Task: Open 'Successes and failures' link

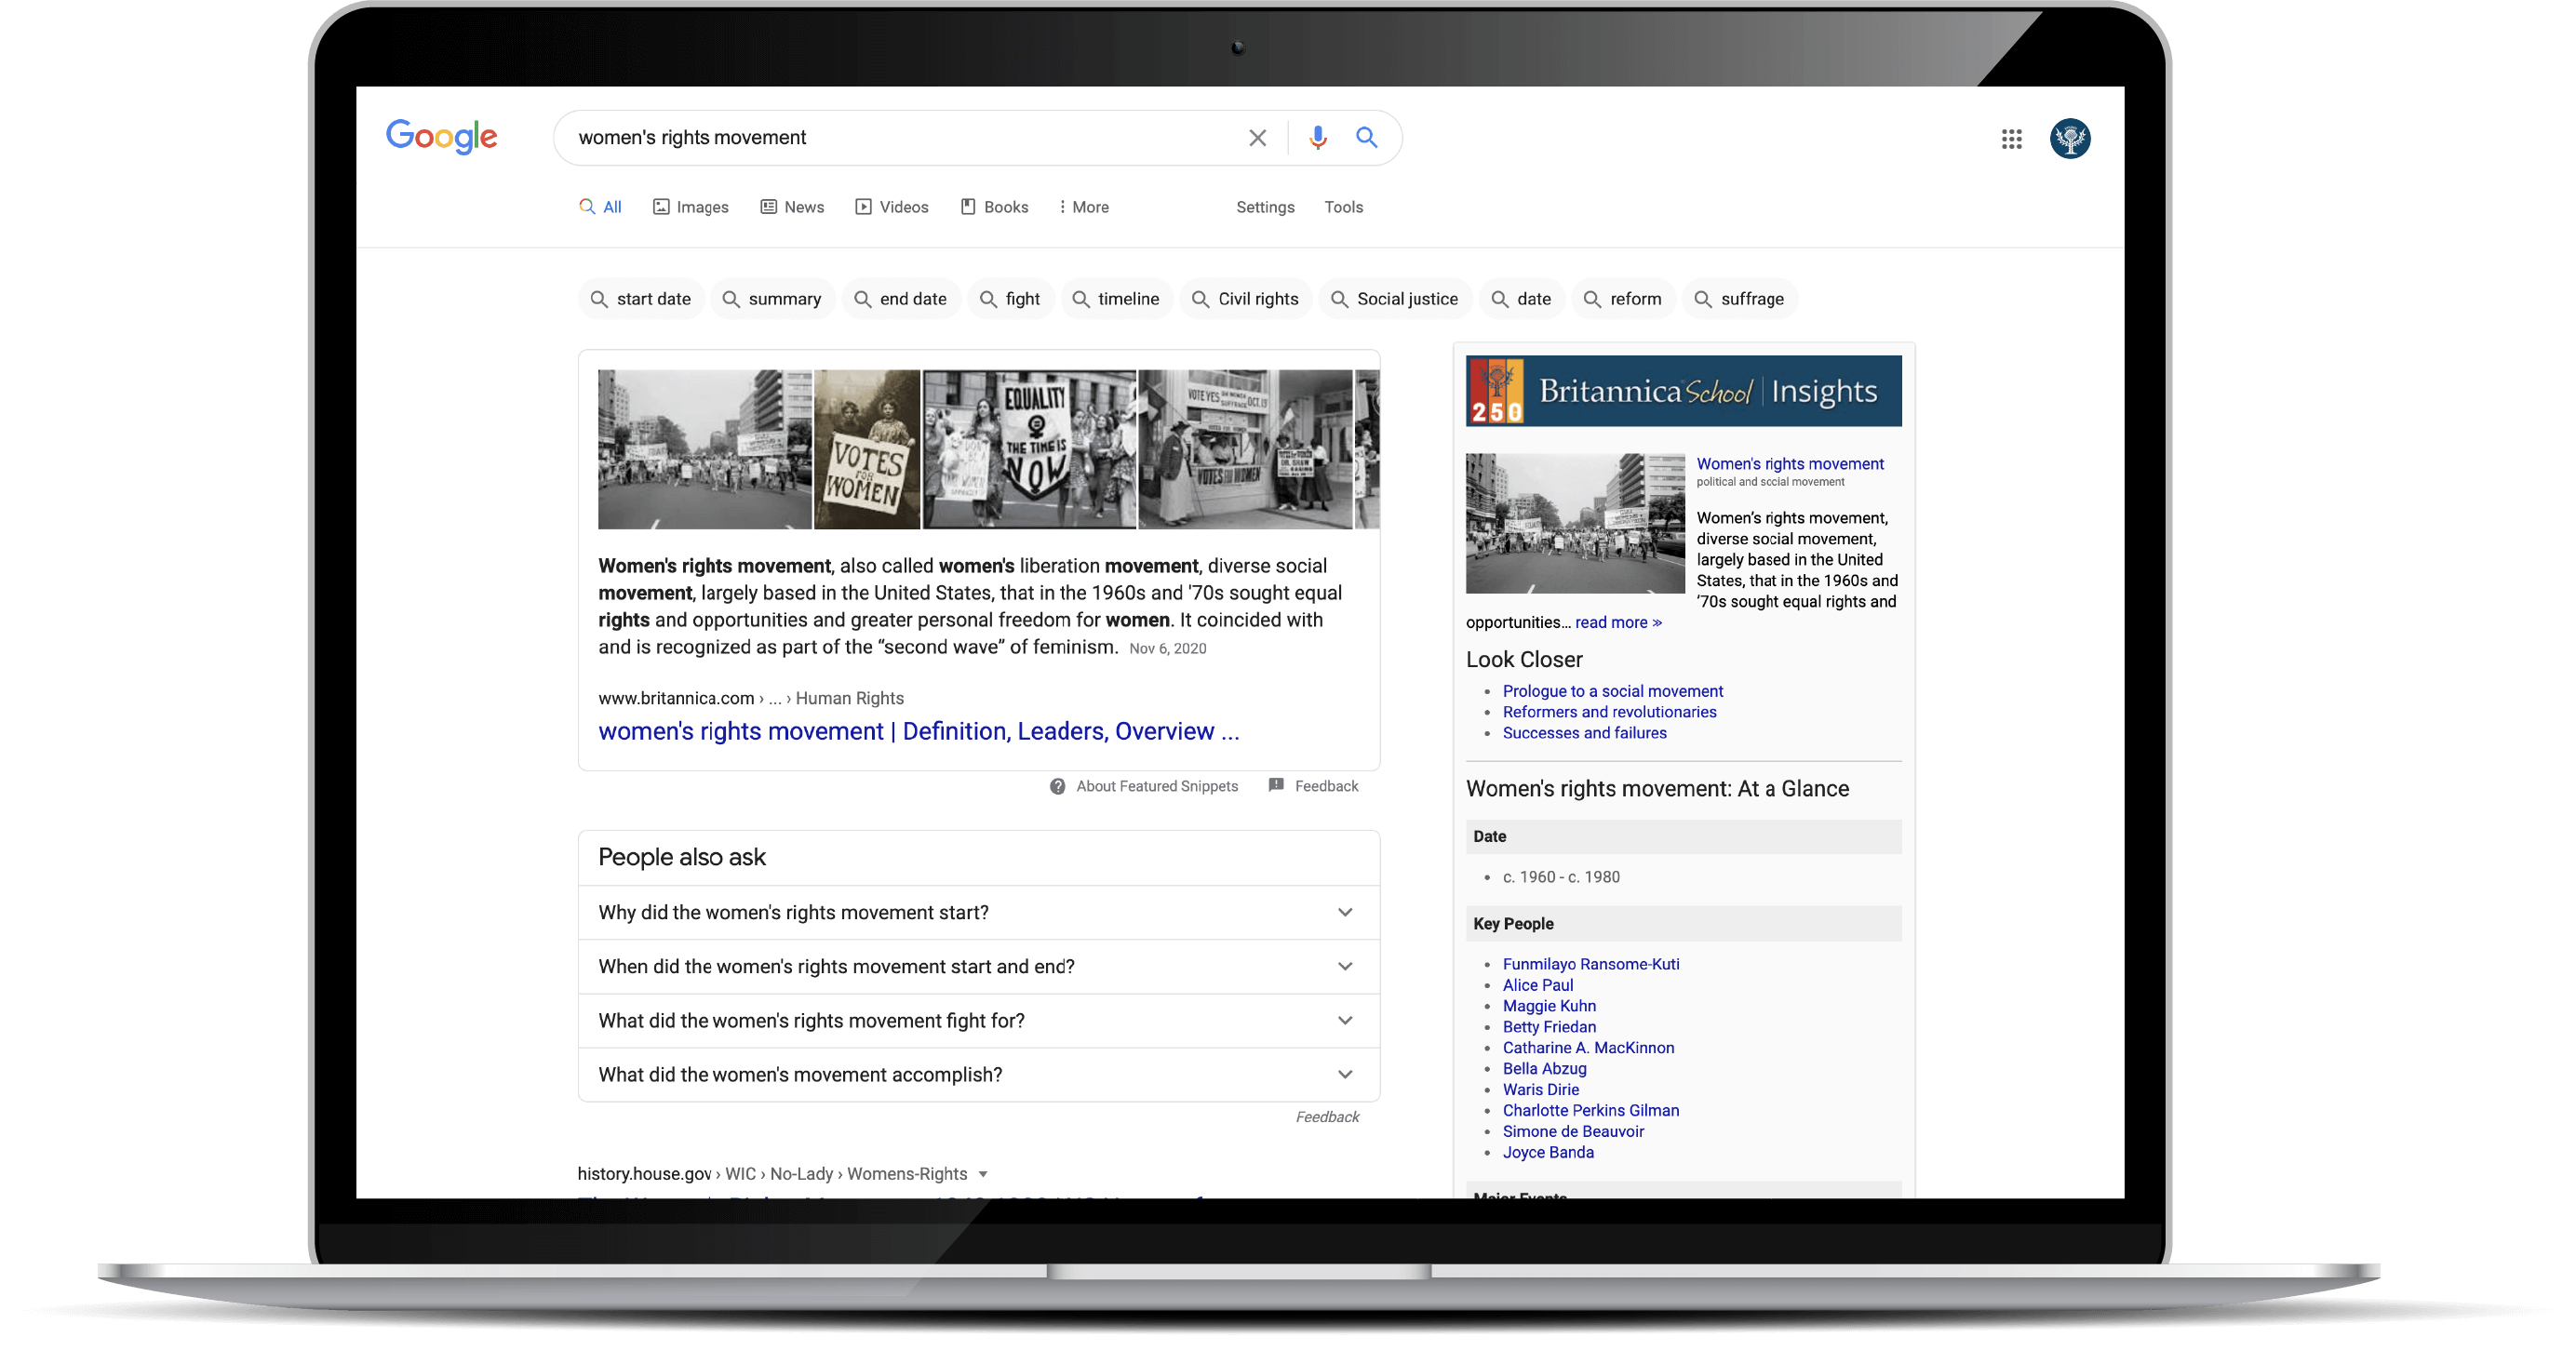Action: 1584,733
